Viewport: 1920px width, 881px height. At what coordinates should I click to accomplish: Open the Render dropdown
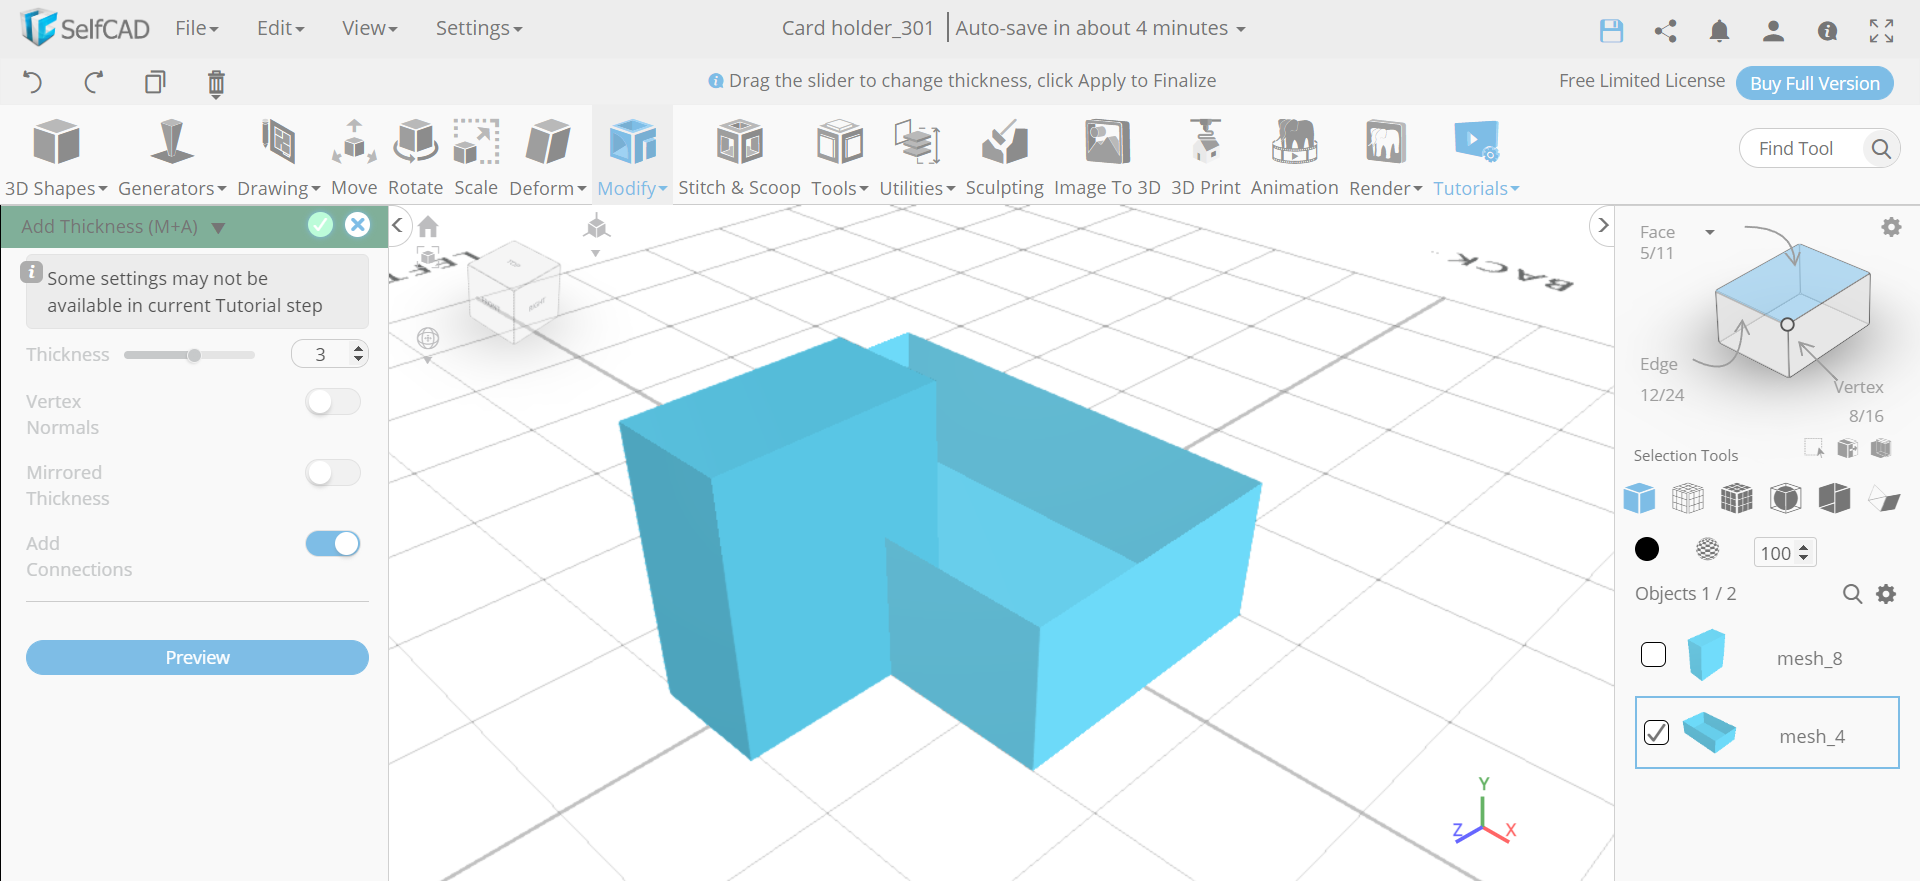coord(1385,157)
